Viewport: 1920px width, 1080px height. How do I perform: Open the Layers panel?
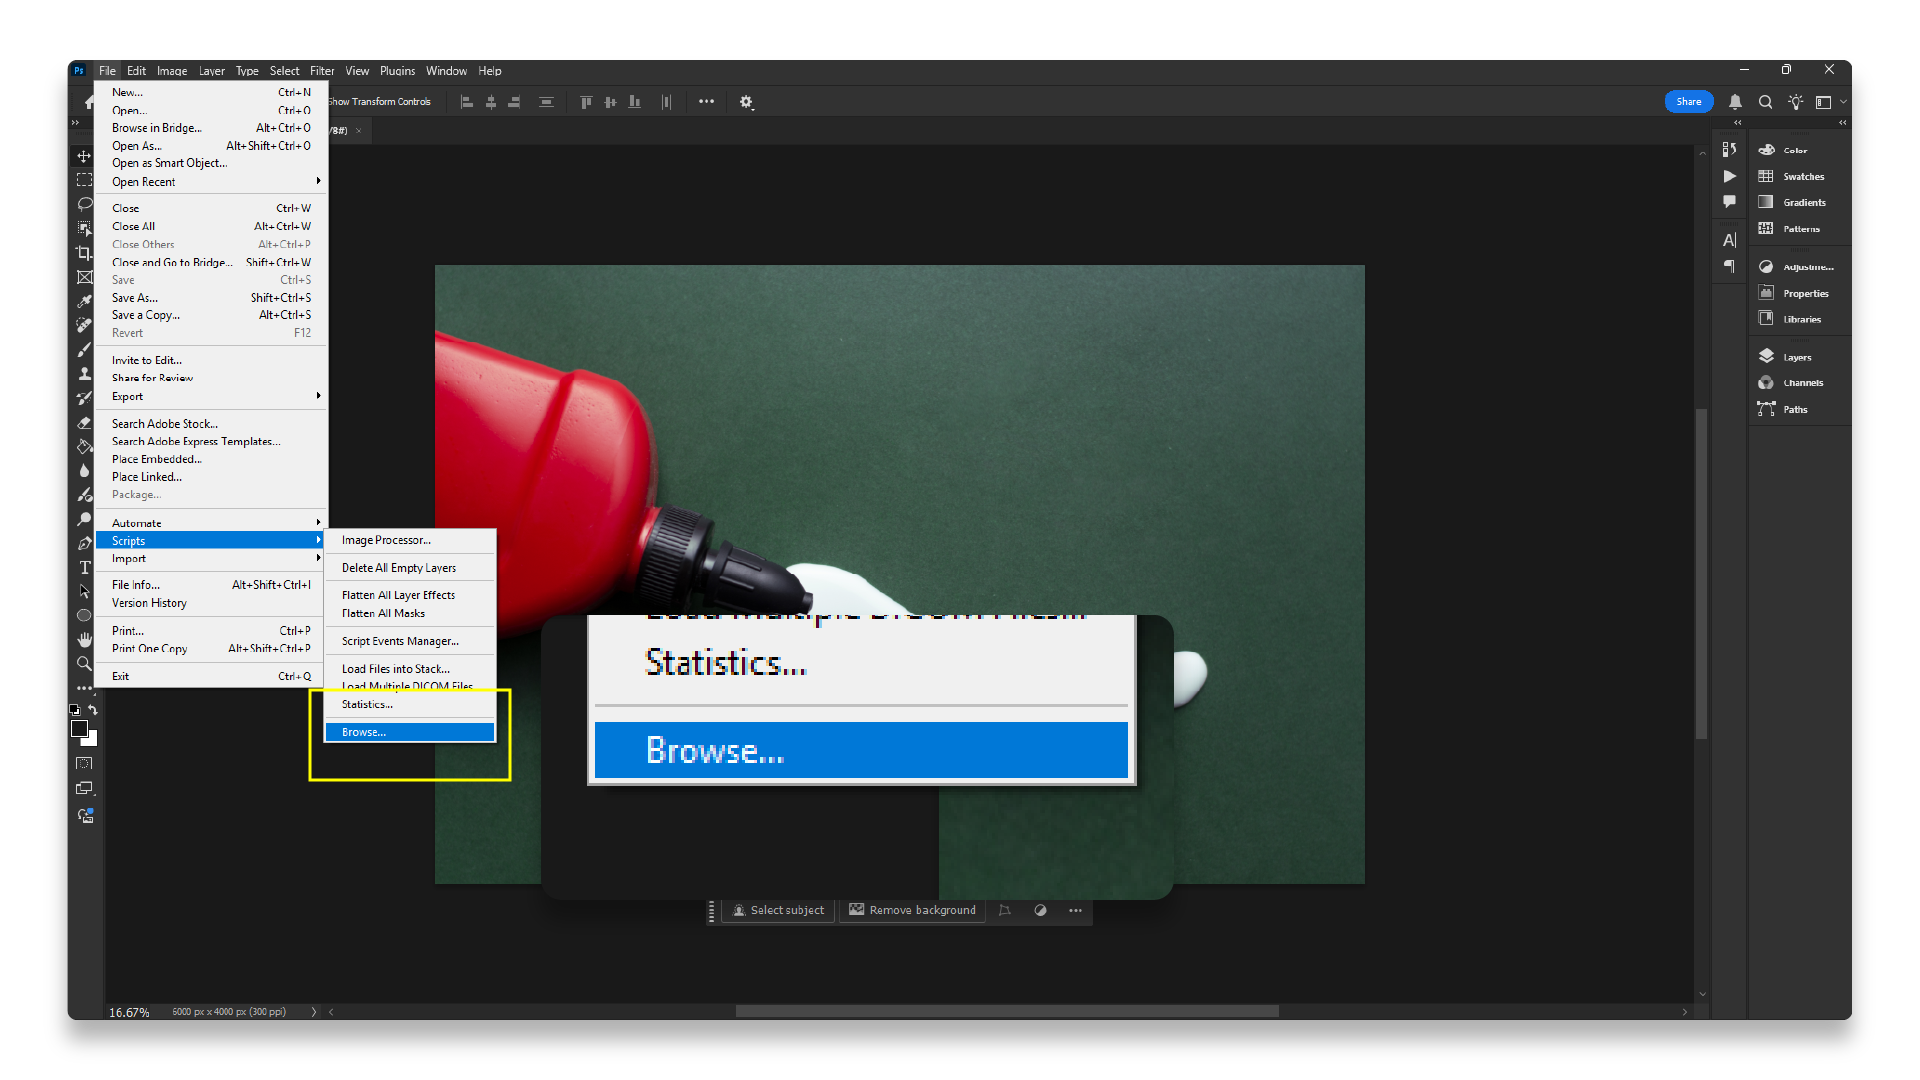(1796, 357)
